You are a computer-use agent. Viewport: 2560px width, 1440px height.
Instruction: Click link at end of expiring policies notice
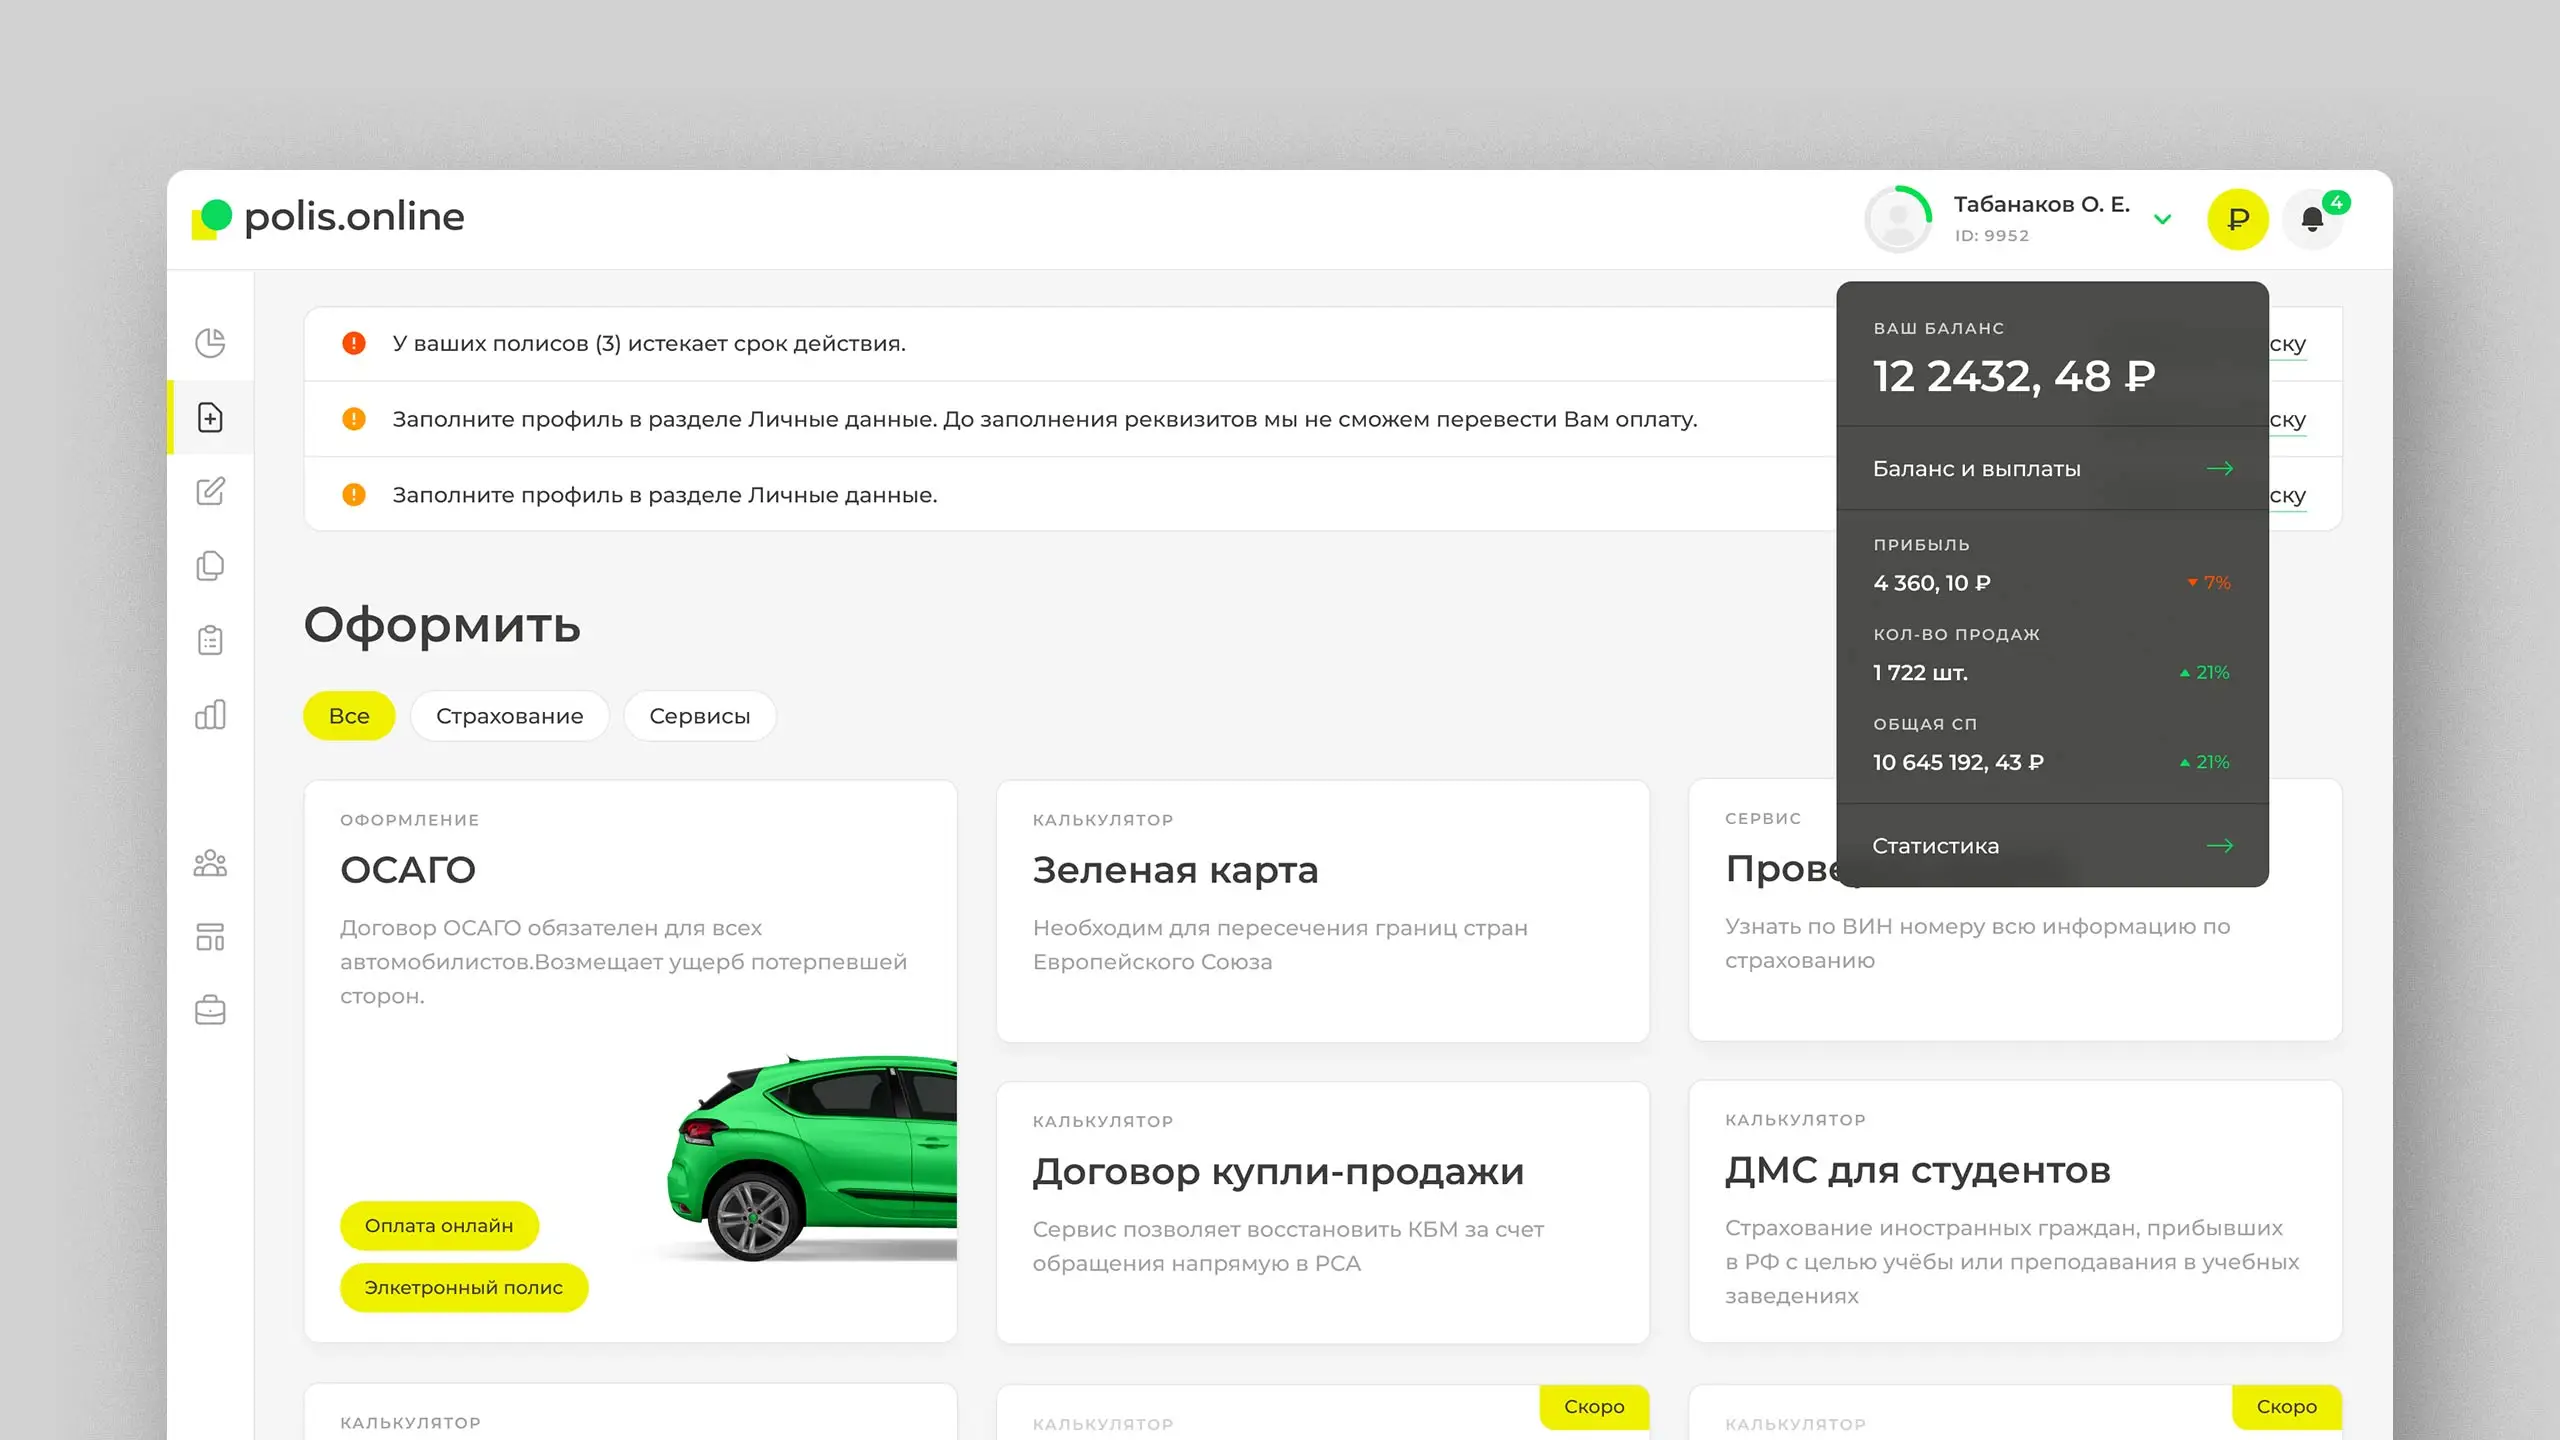(x=2288, y=344)
